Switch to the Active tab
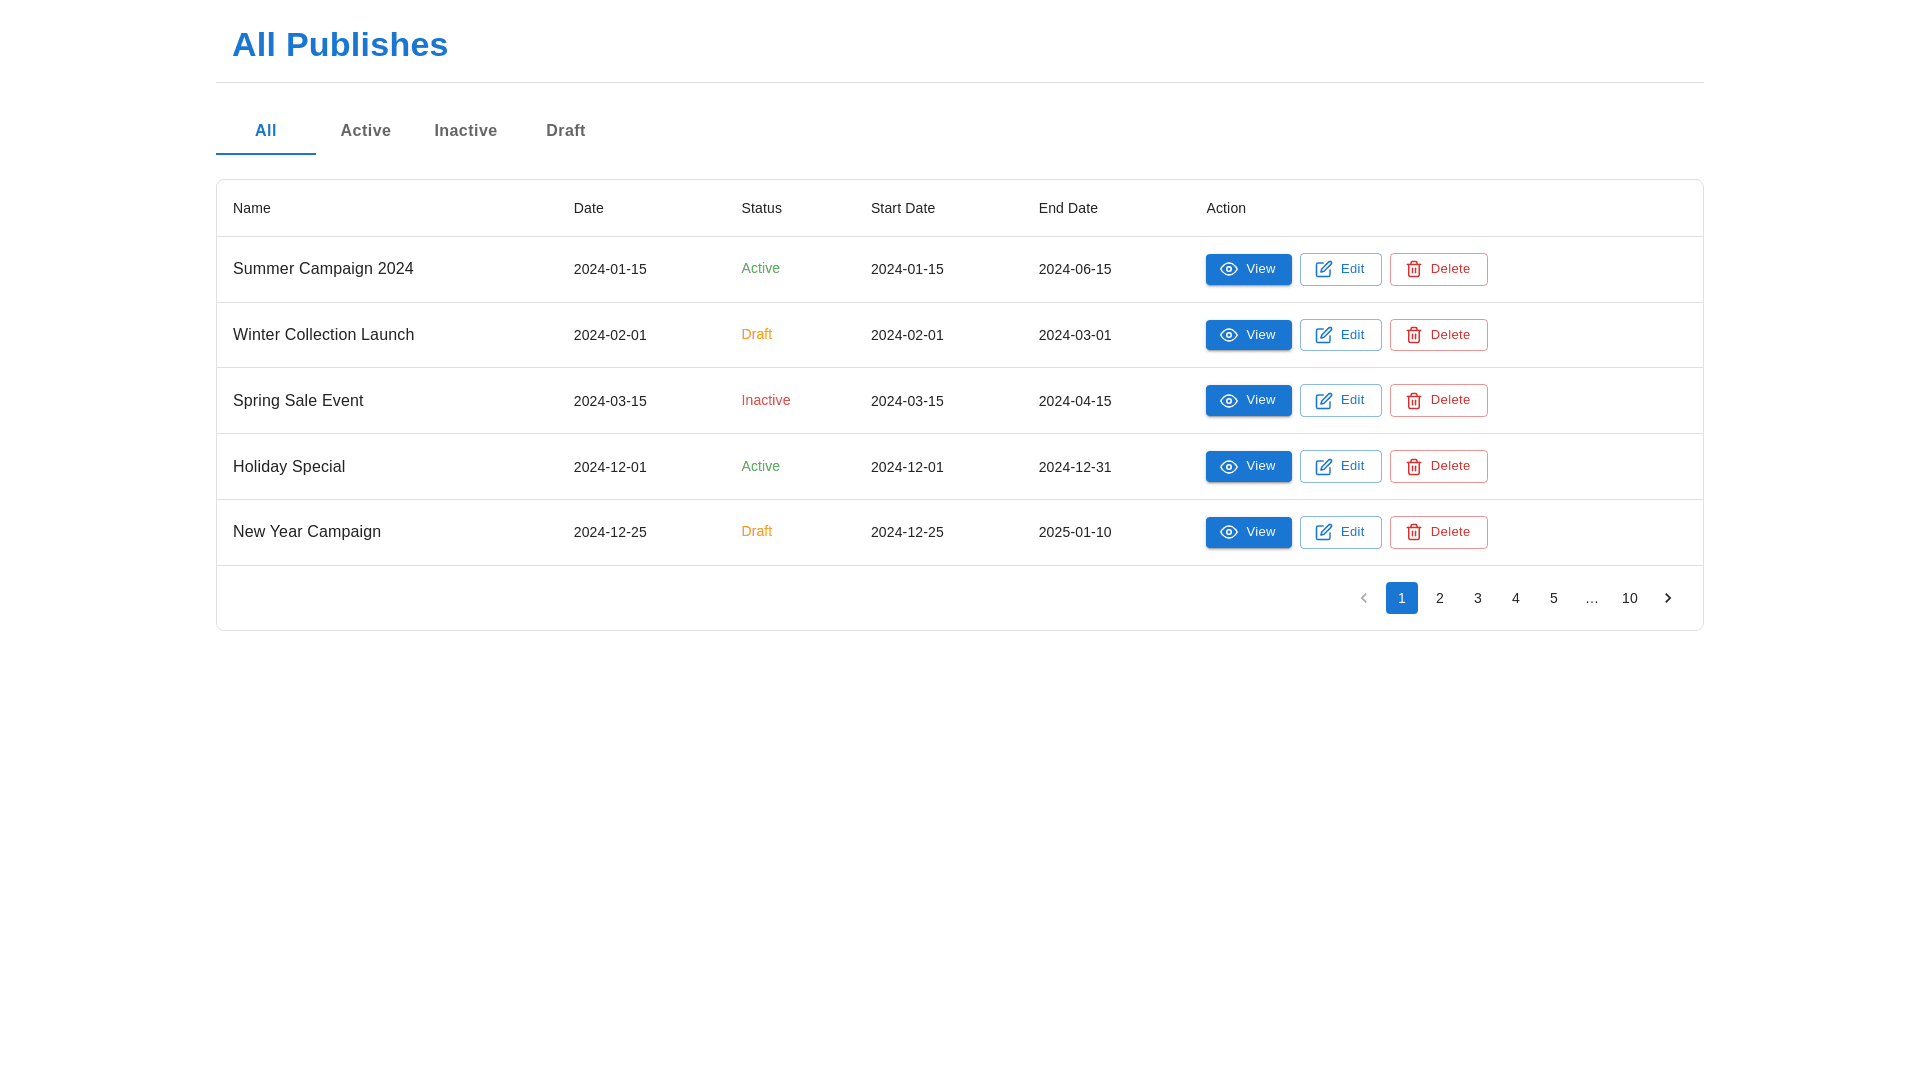The image size is (1920, 1080). 365,131
